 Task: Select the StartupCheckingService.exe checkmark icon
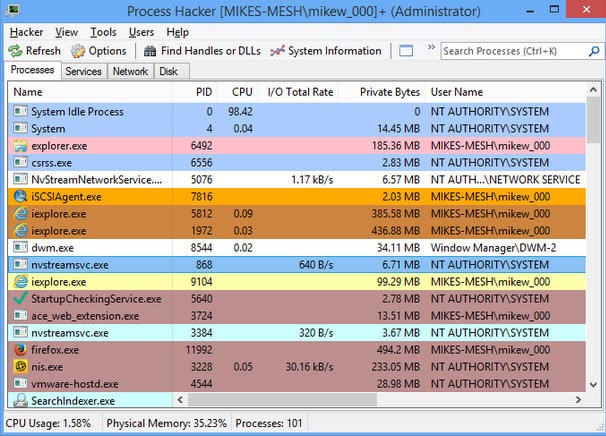click(20, 298)
